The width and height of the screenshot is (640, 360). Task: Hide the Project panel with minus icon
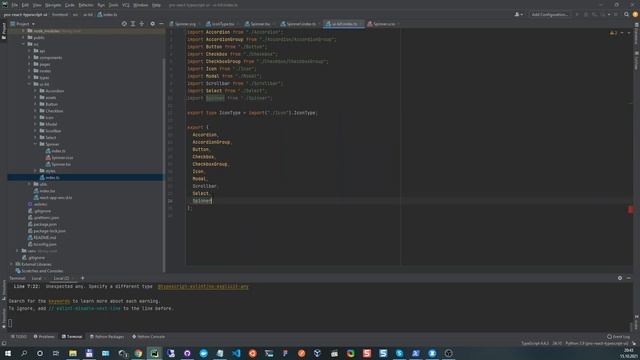[x=161, y=24]
